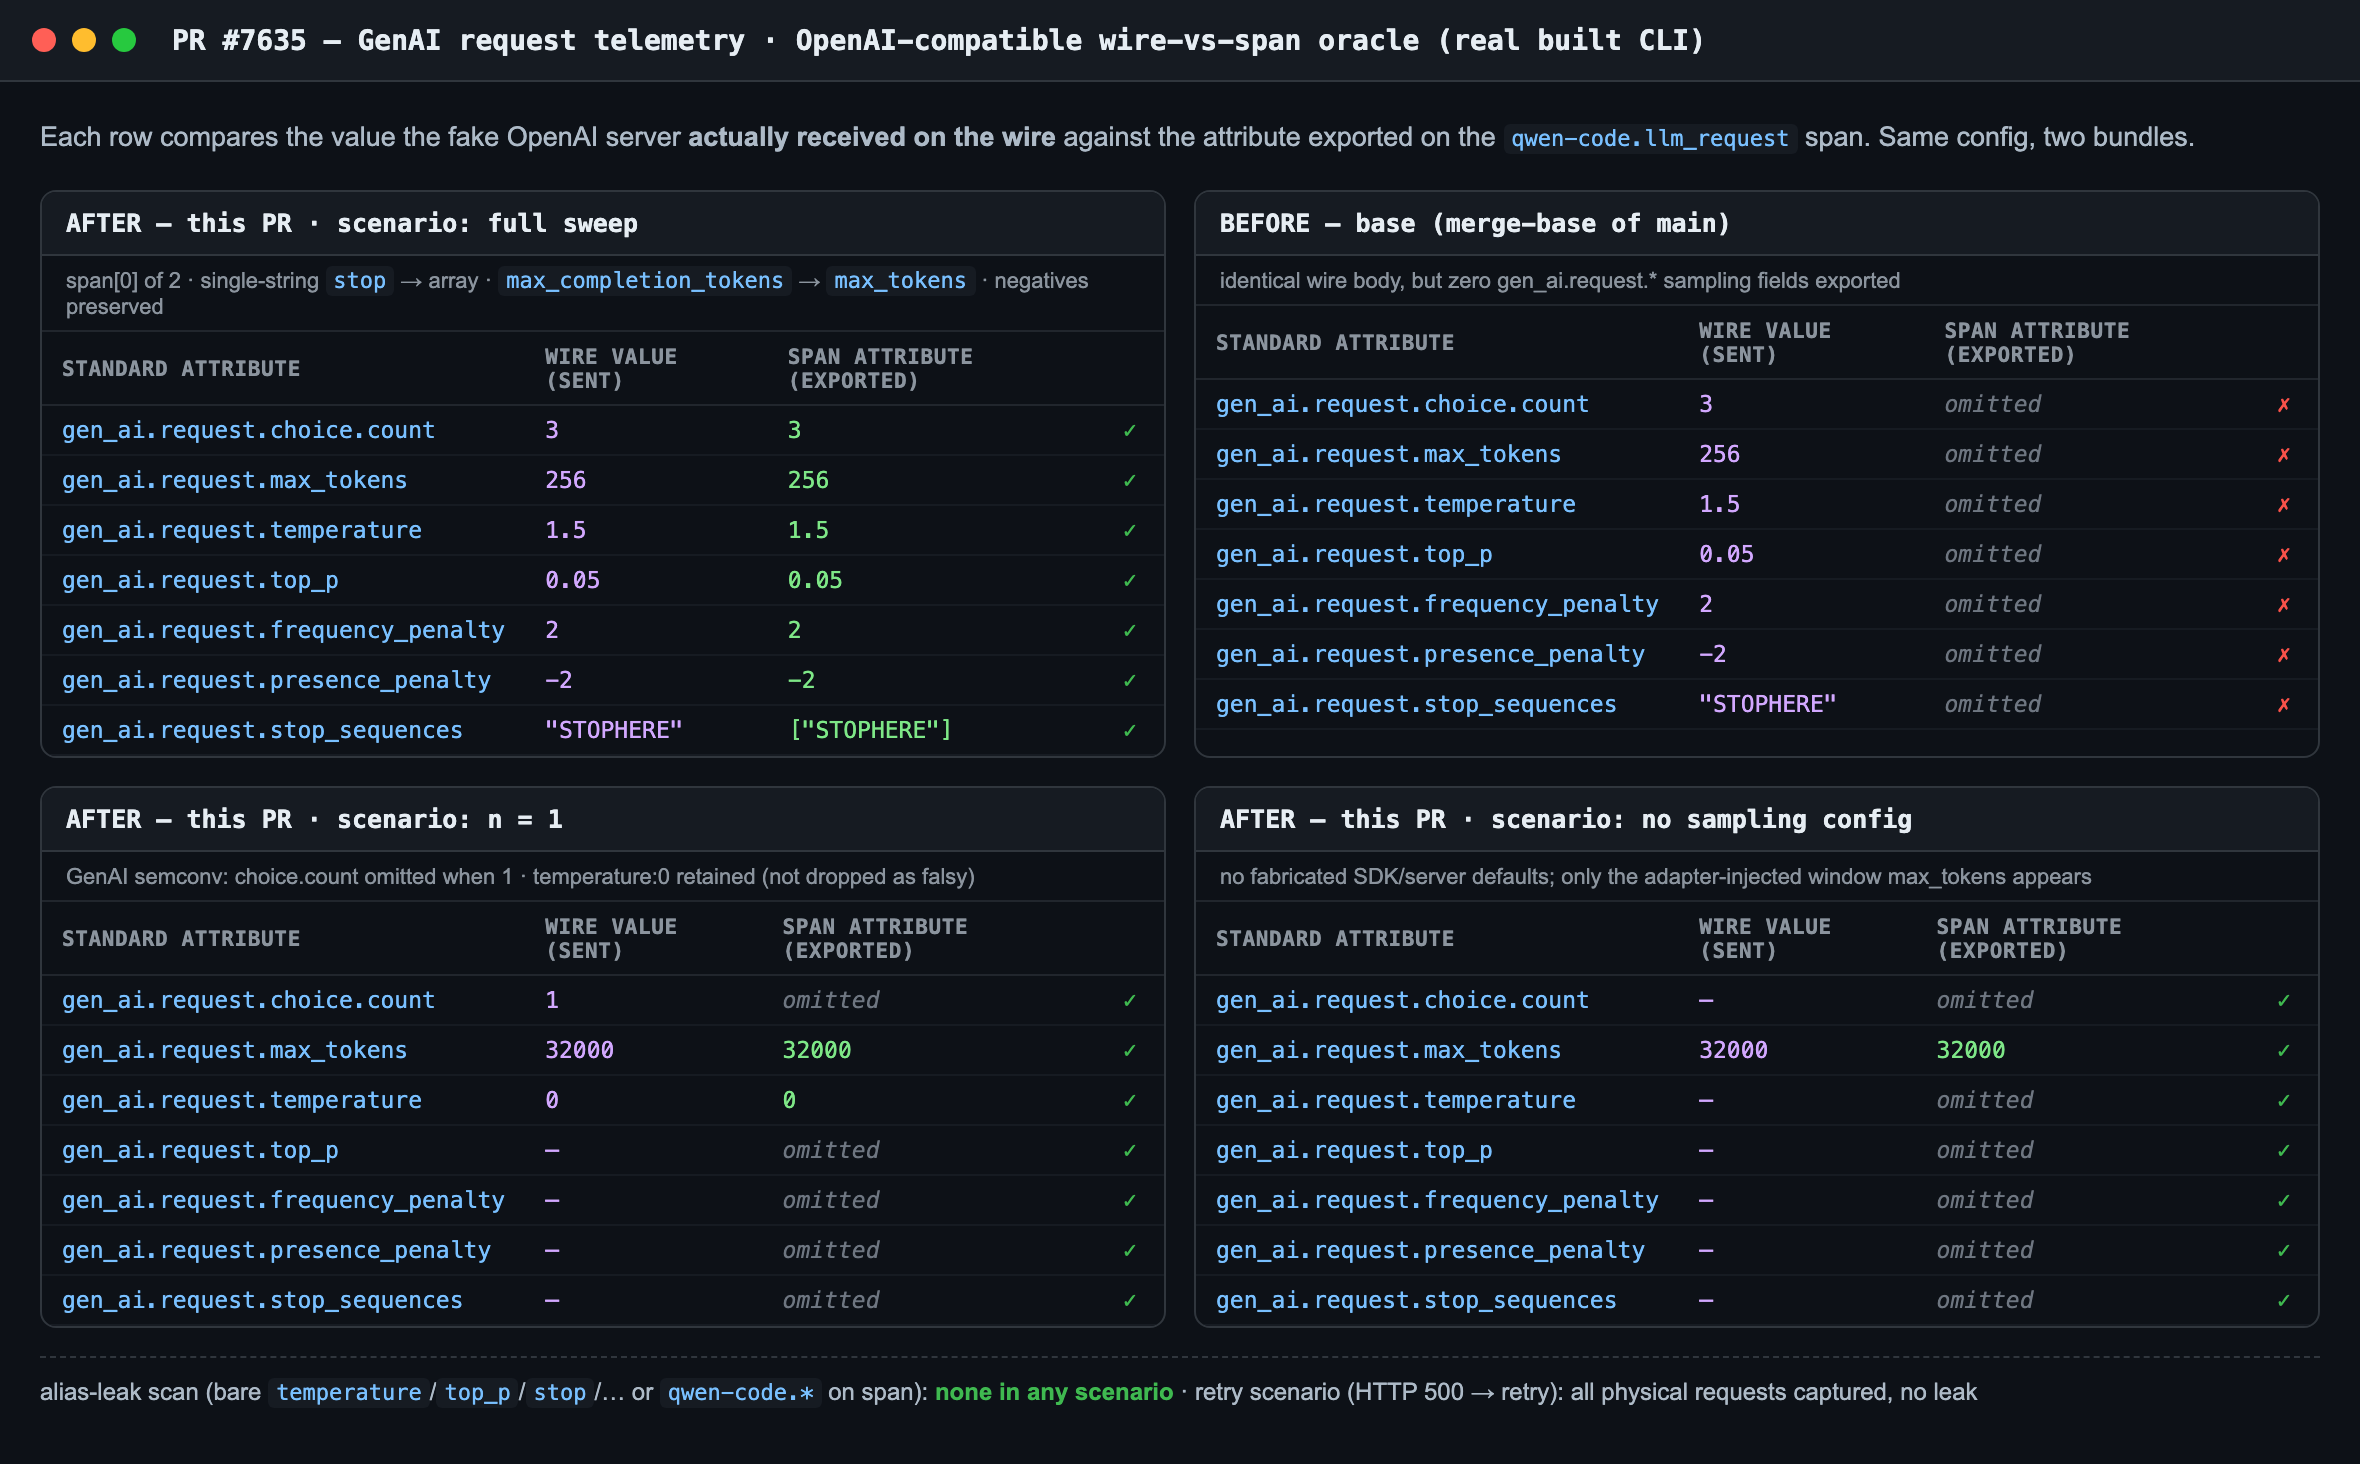
Task: Click the red cross for max_tokens in BEFORE panel
Action: [2284, 455]
